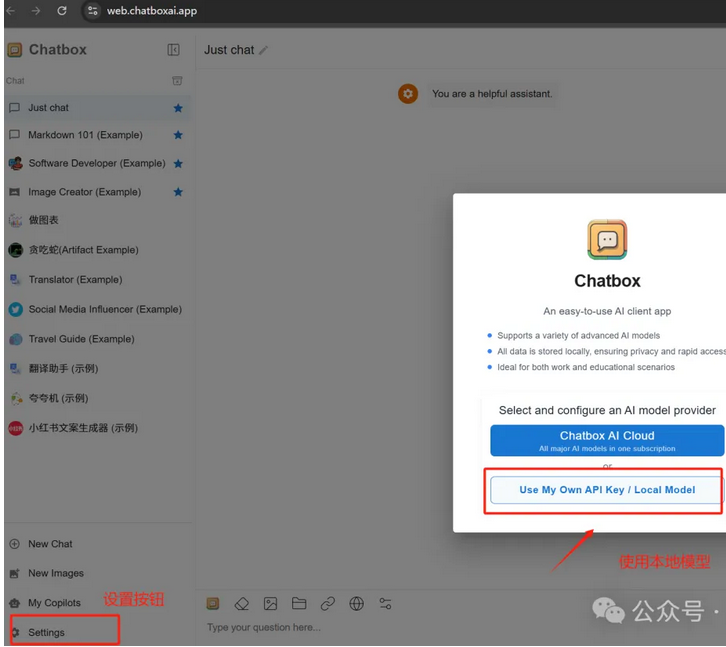Reload the browser page
Screen dimensions: 726x647
point(62,10)
